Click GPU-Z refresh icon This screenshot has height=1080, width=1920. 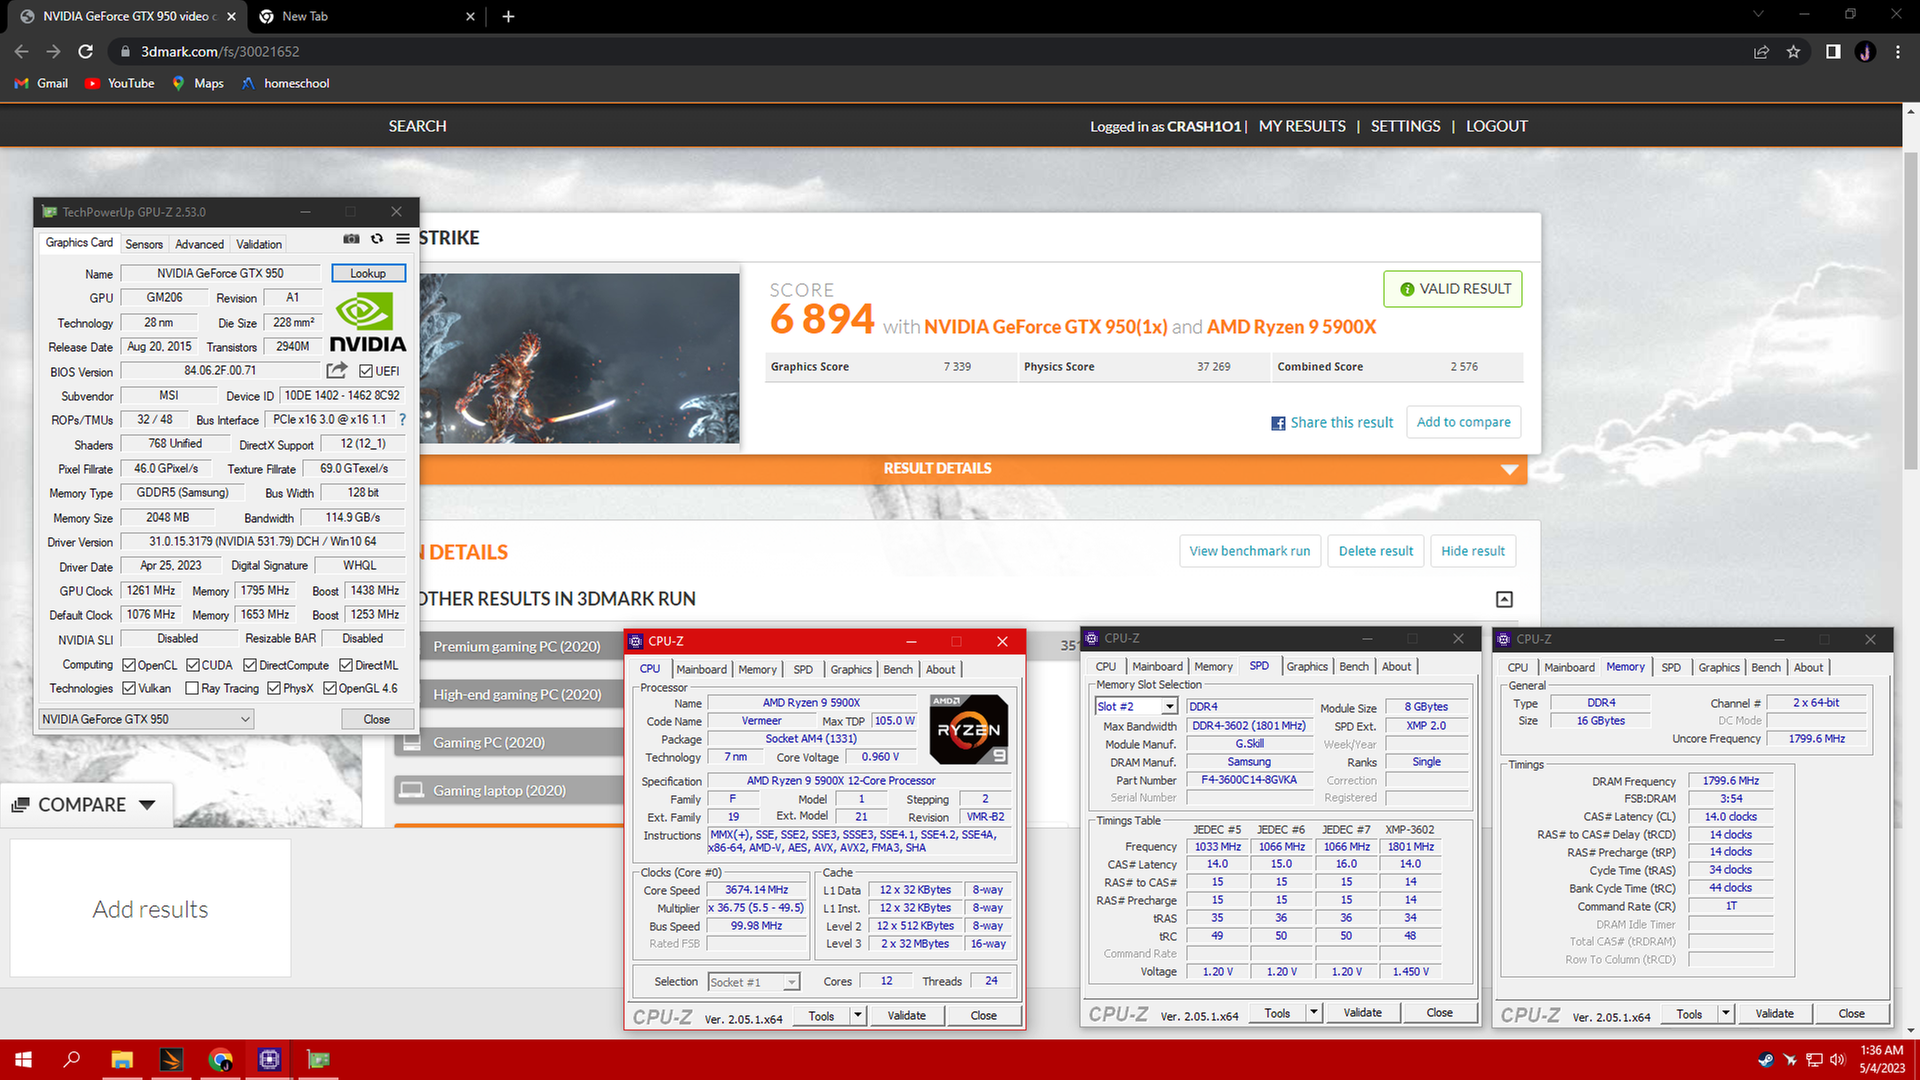coord(377,239)
